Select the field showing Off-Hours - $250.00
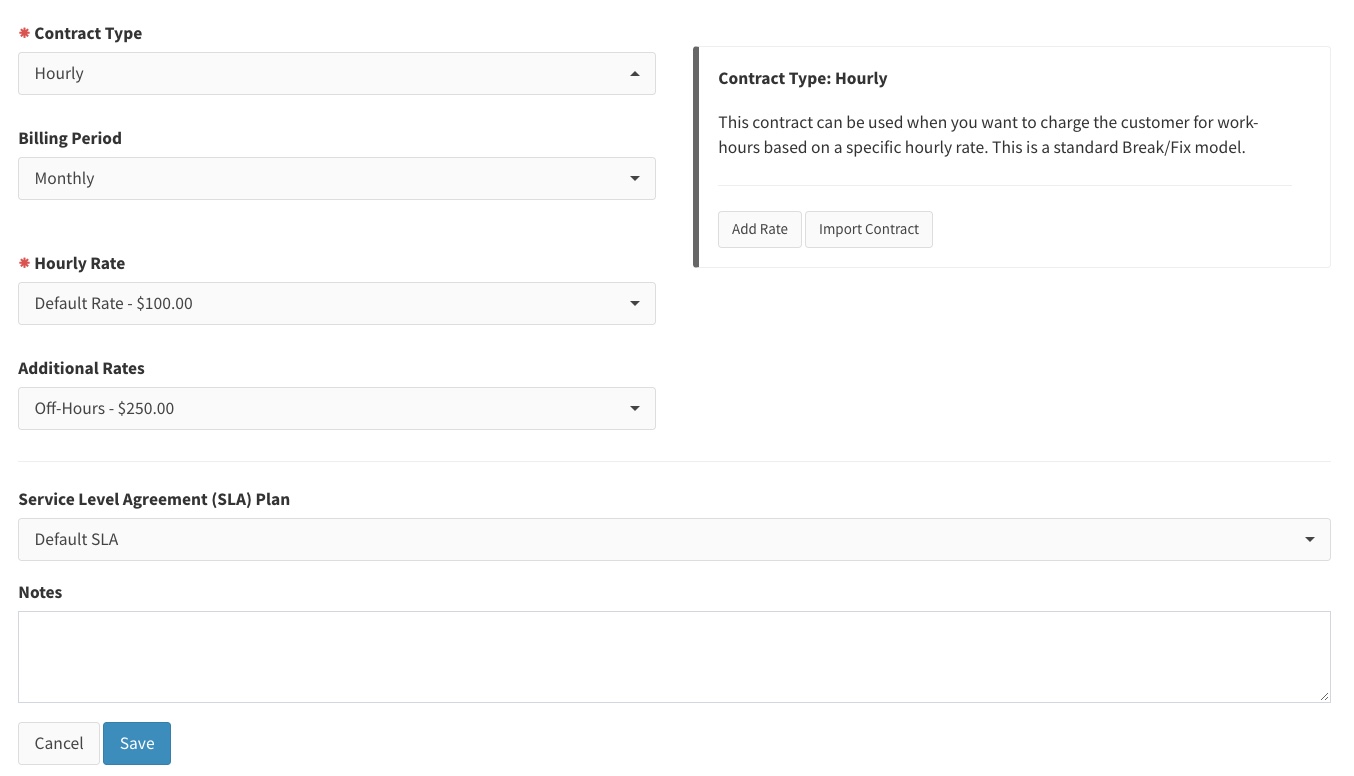 click(x=336, y=408)
